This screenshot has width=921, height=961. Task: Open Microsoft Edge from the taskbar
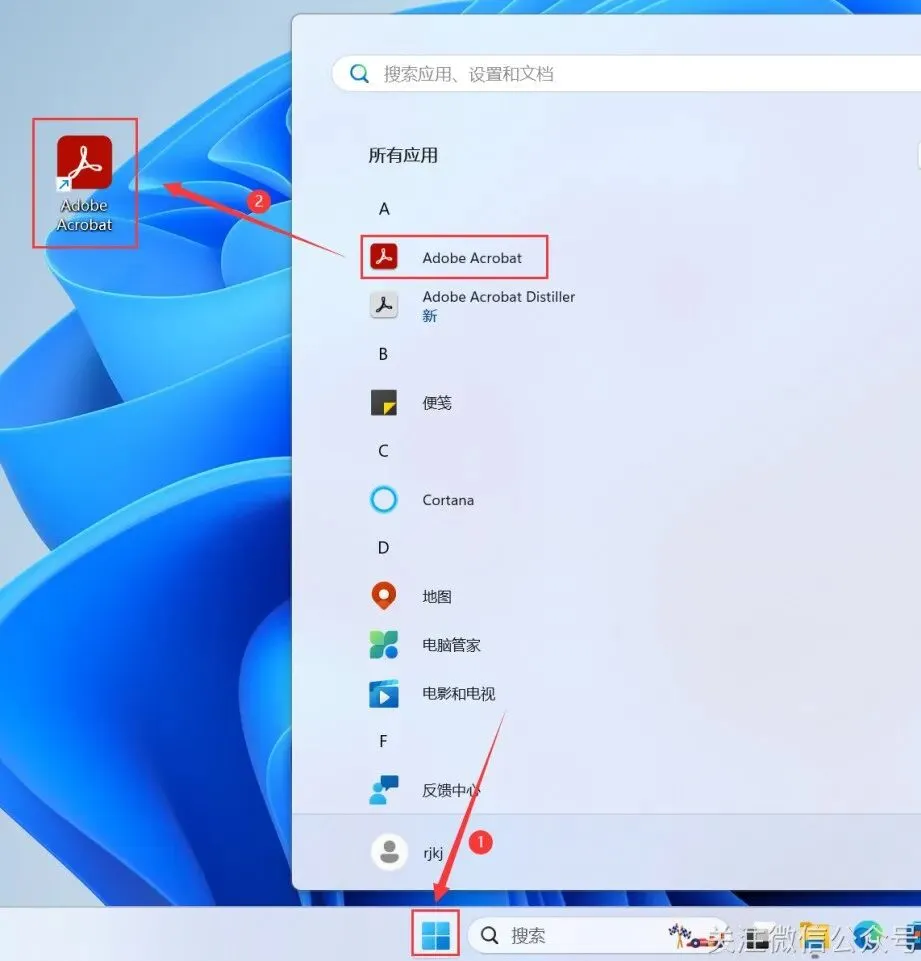click(x=868, y=935)
